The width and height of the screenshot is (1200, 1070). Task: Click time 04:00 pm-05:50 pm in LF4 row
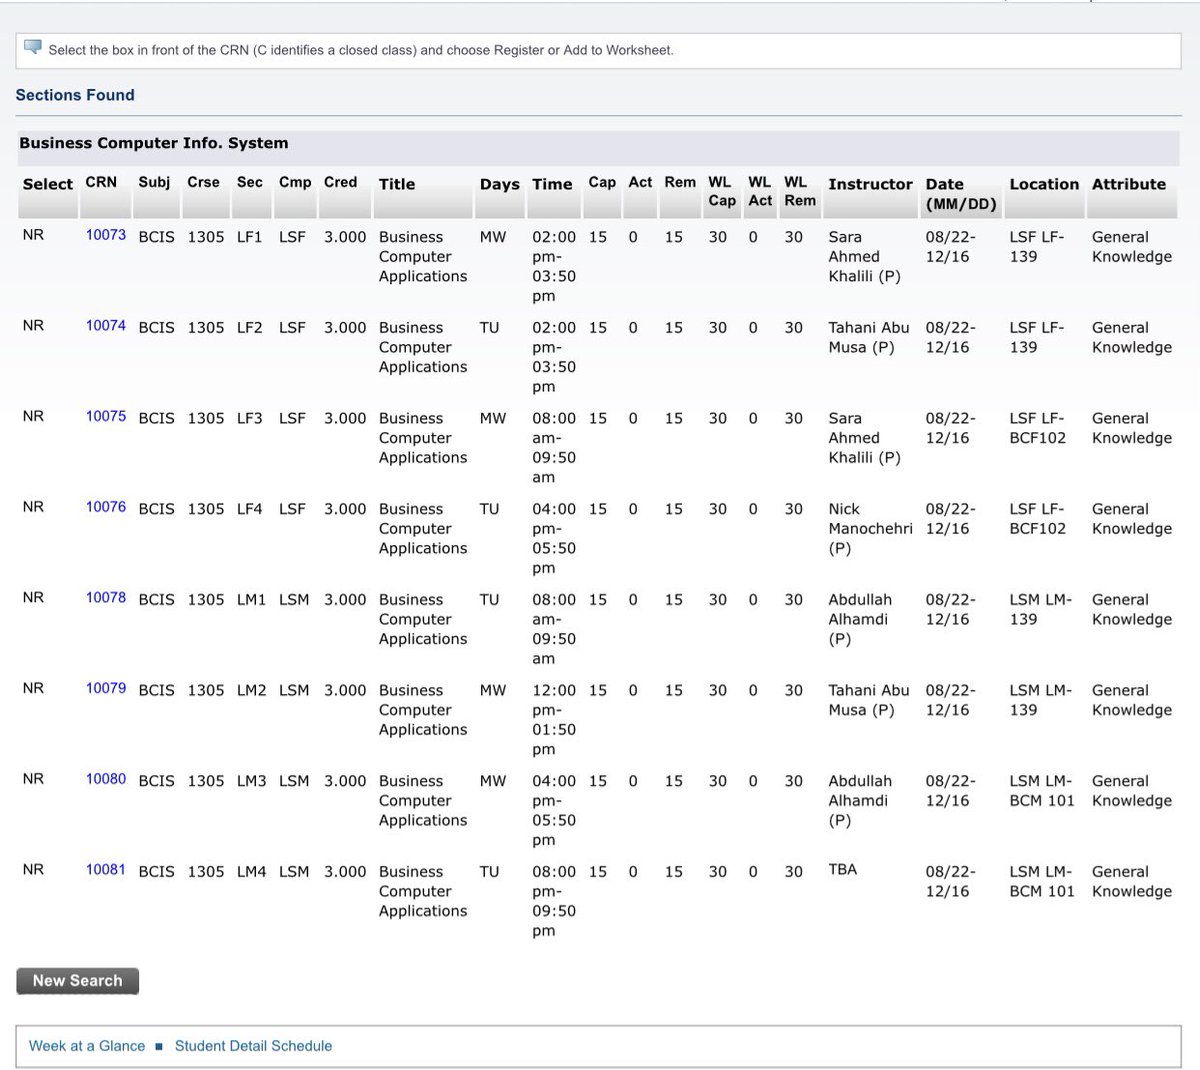point(554,538)
